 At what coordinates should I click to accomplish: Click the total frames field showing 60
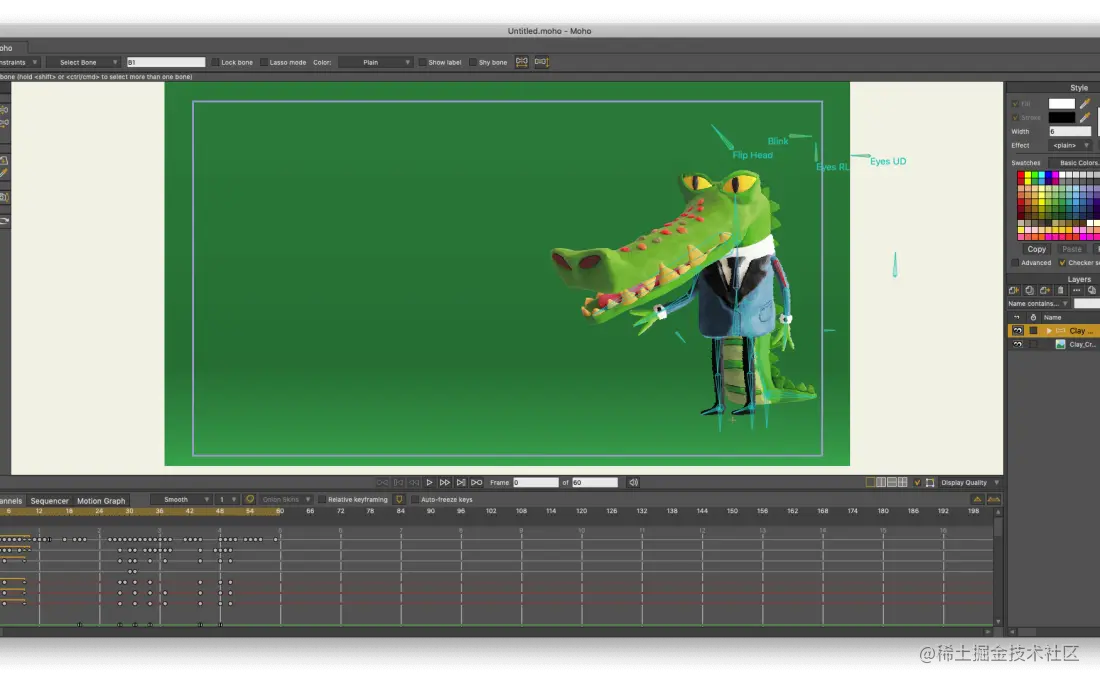point(595,483)
